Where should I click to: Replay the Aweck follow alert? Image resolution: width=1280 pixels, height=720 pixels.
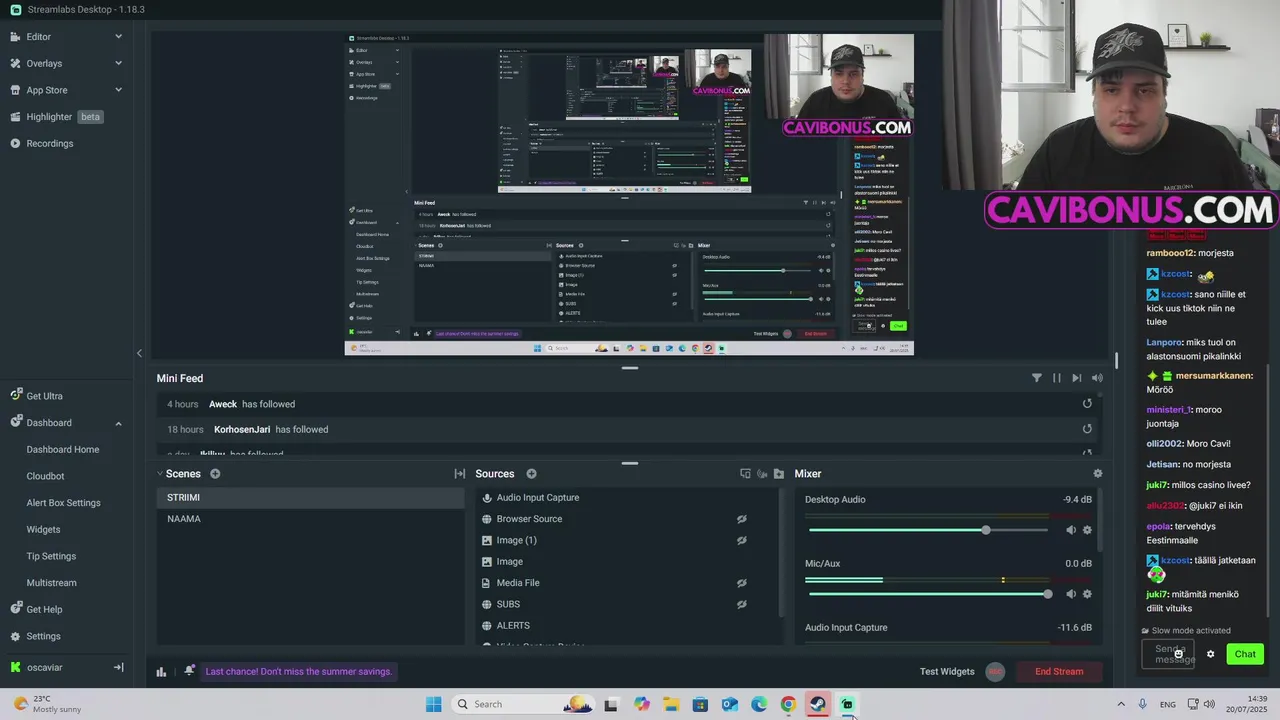(1087, 404)
